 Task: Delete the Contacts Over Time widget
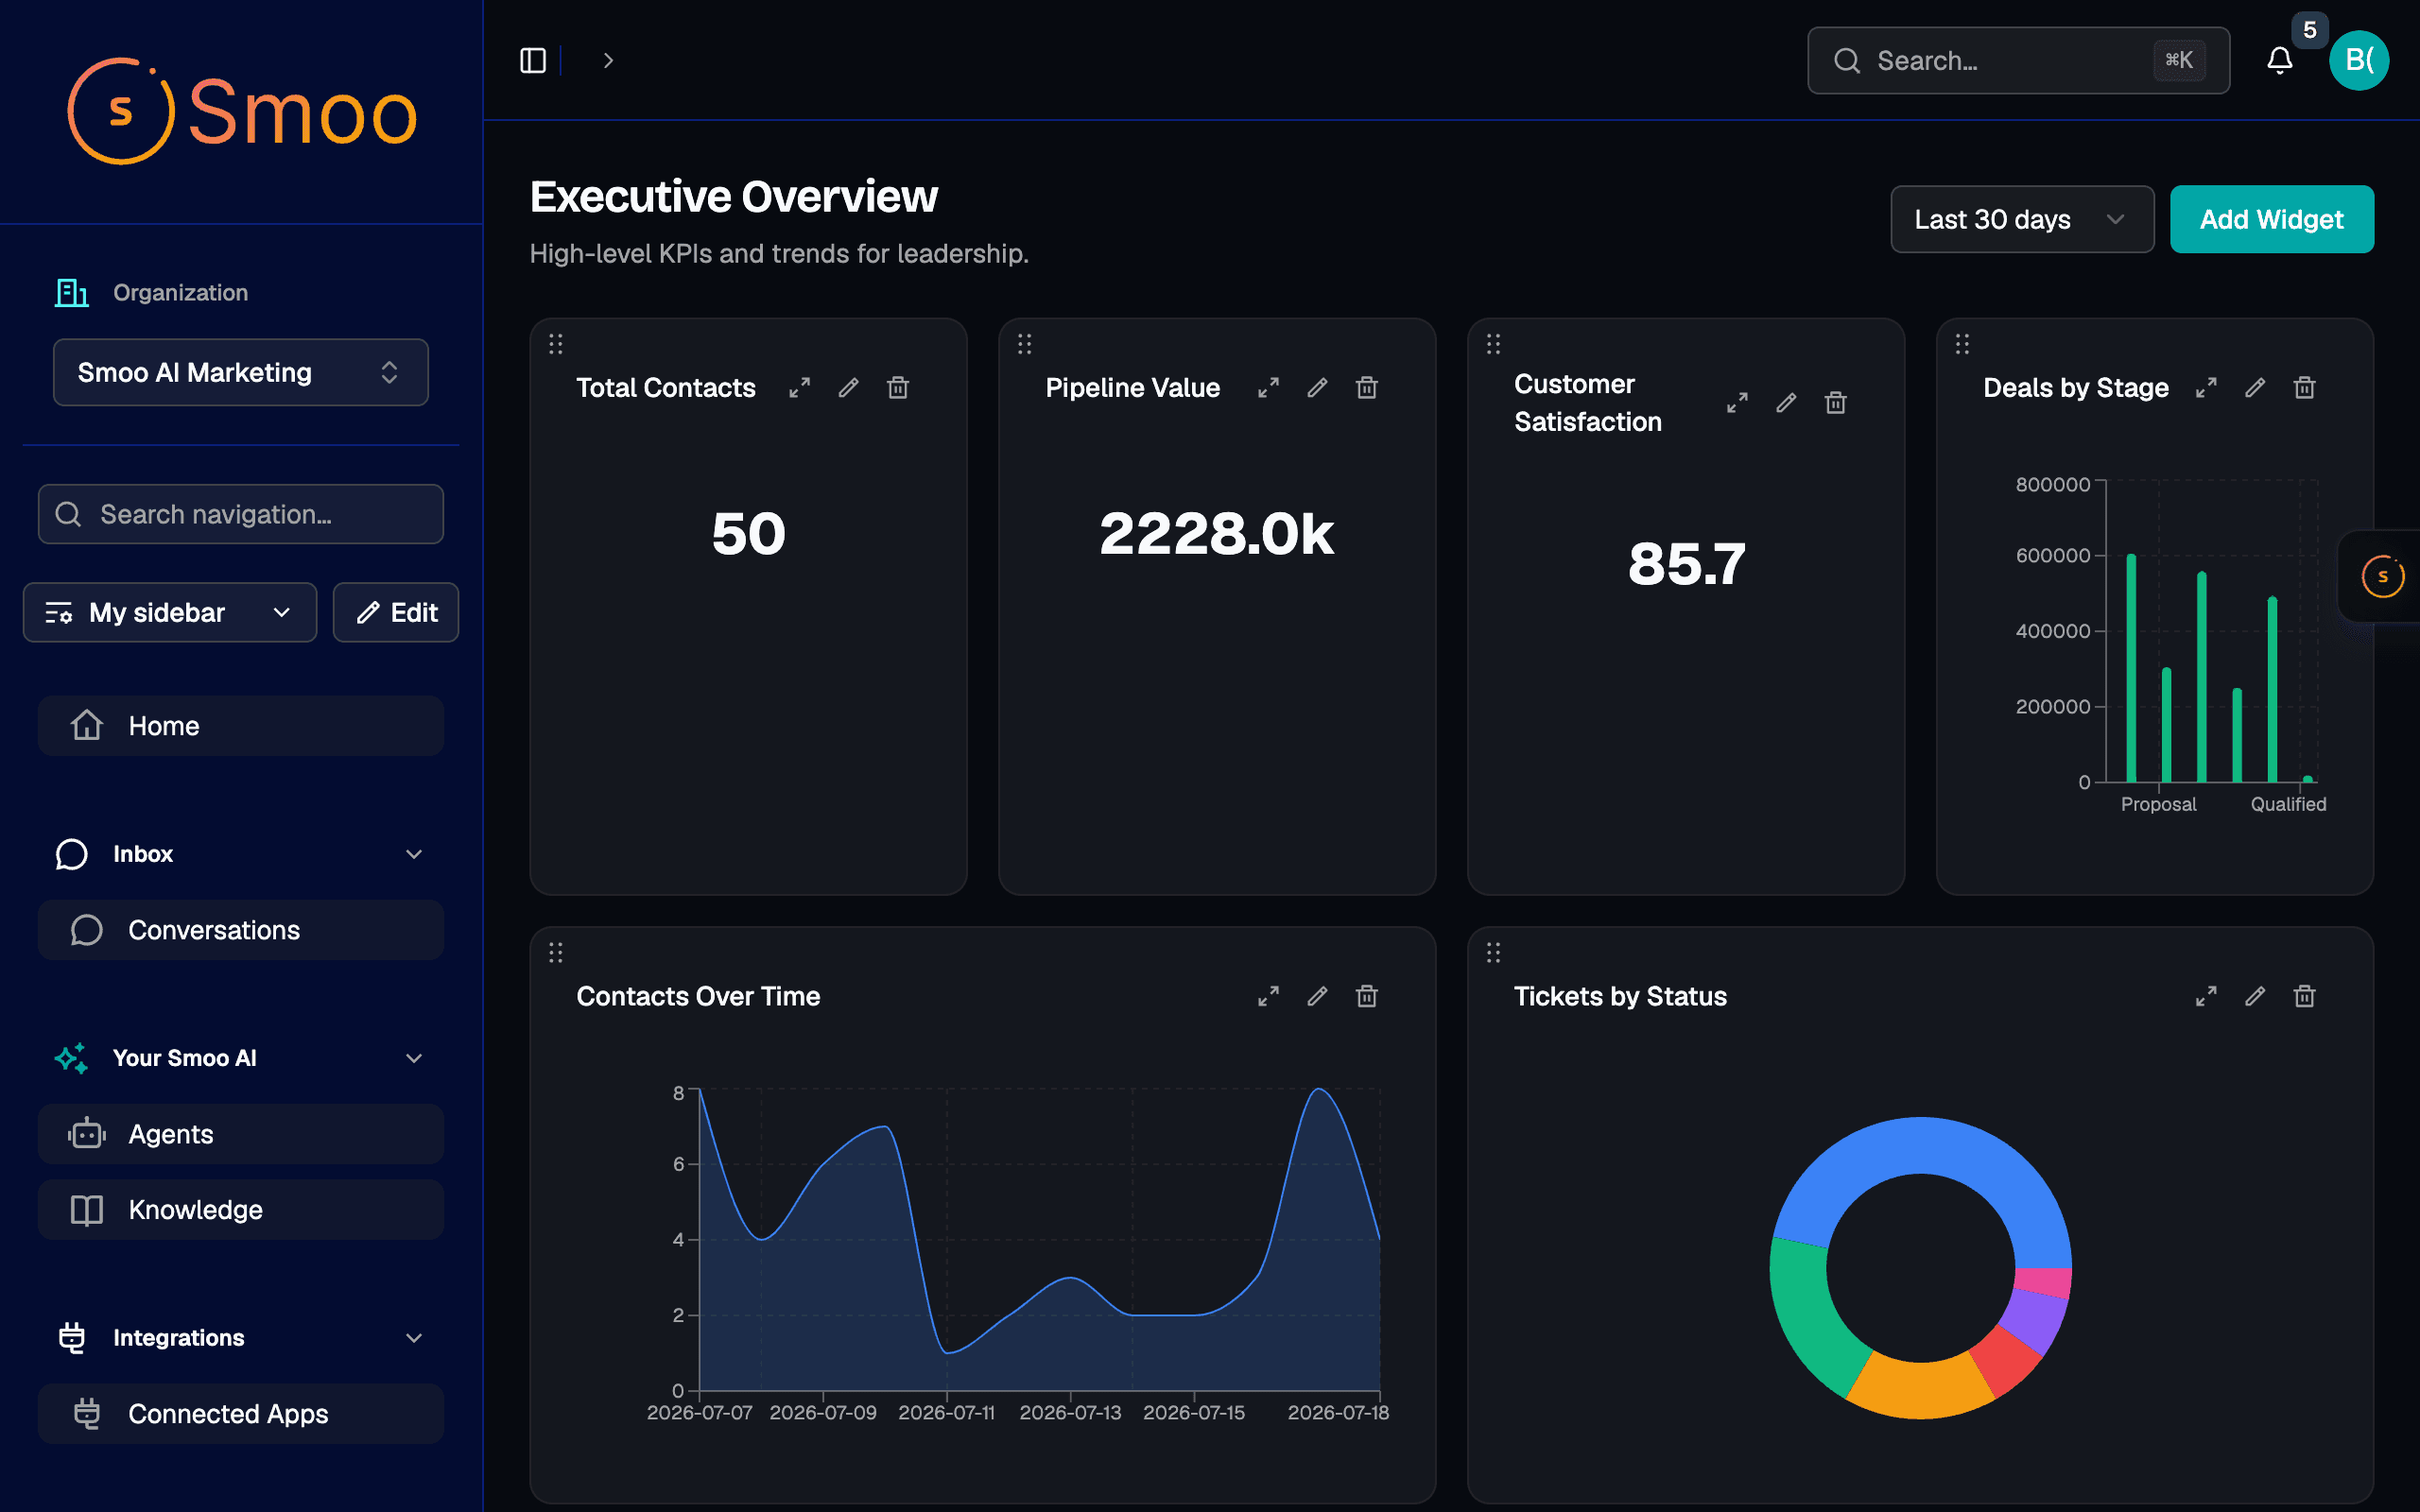pos(1367,996)
